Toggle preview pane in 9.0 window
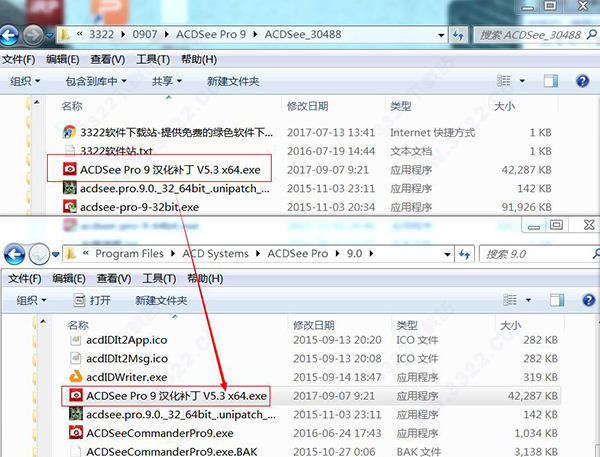Image resolution: width=600 pixels, height=457 pixels. point(557,300)
